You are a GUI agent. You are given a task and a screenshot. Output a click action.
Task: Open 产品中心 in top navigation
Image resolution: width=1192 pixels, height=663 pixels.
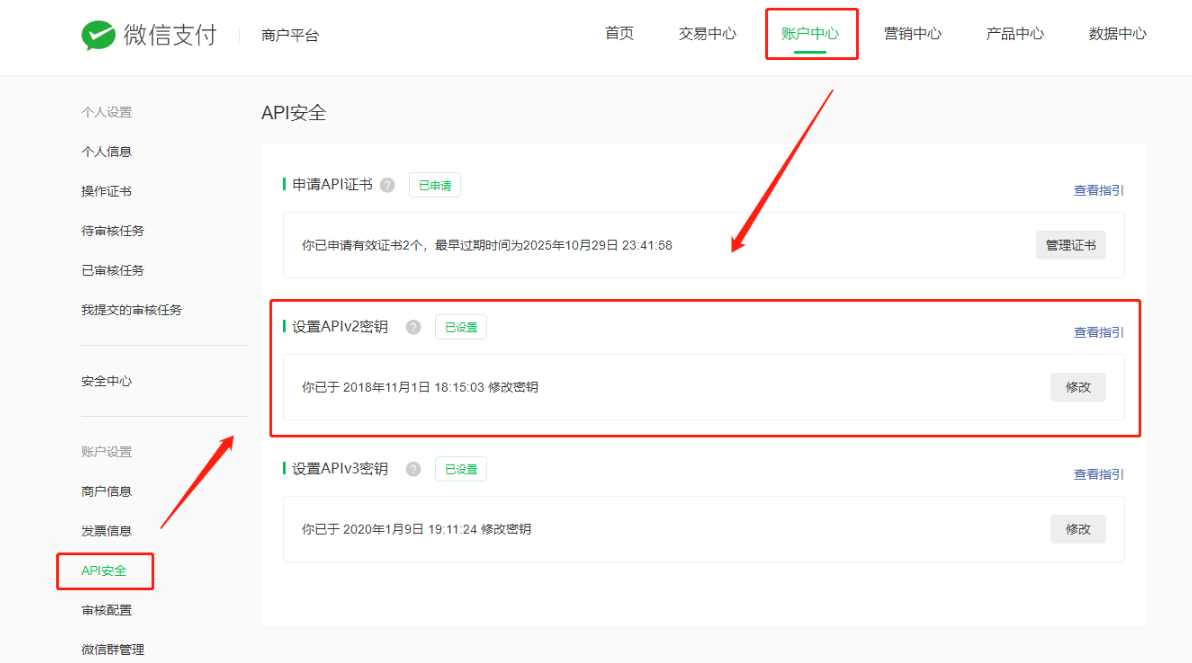point(1014,33)
